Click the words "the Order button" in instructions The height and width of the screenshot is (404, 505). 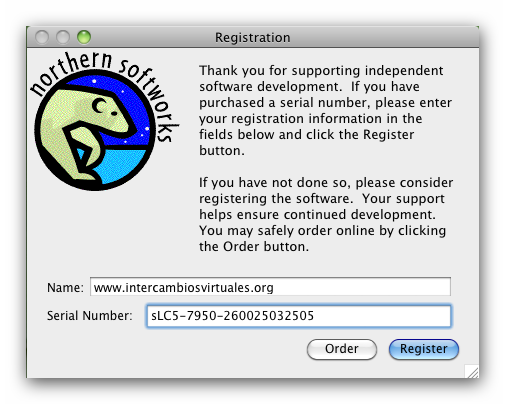252,246
